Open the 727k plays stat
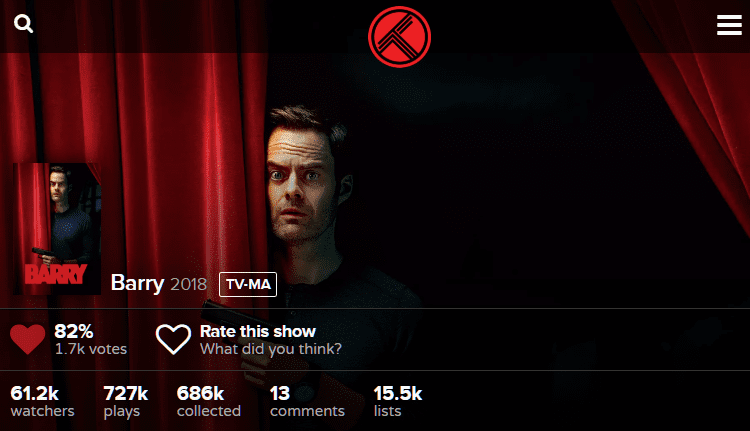The image size is (750, 431). tap(126, 402)
